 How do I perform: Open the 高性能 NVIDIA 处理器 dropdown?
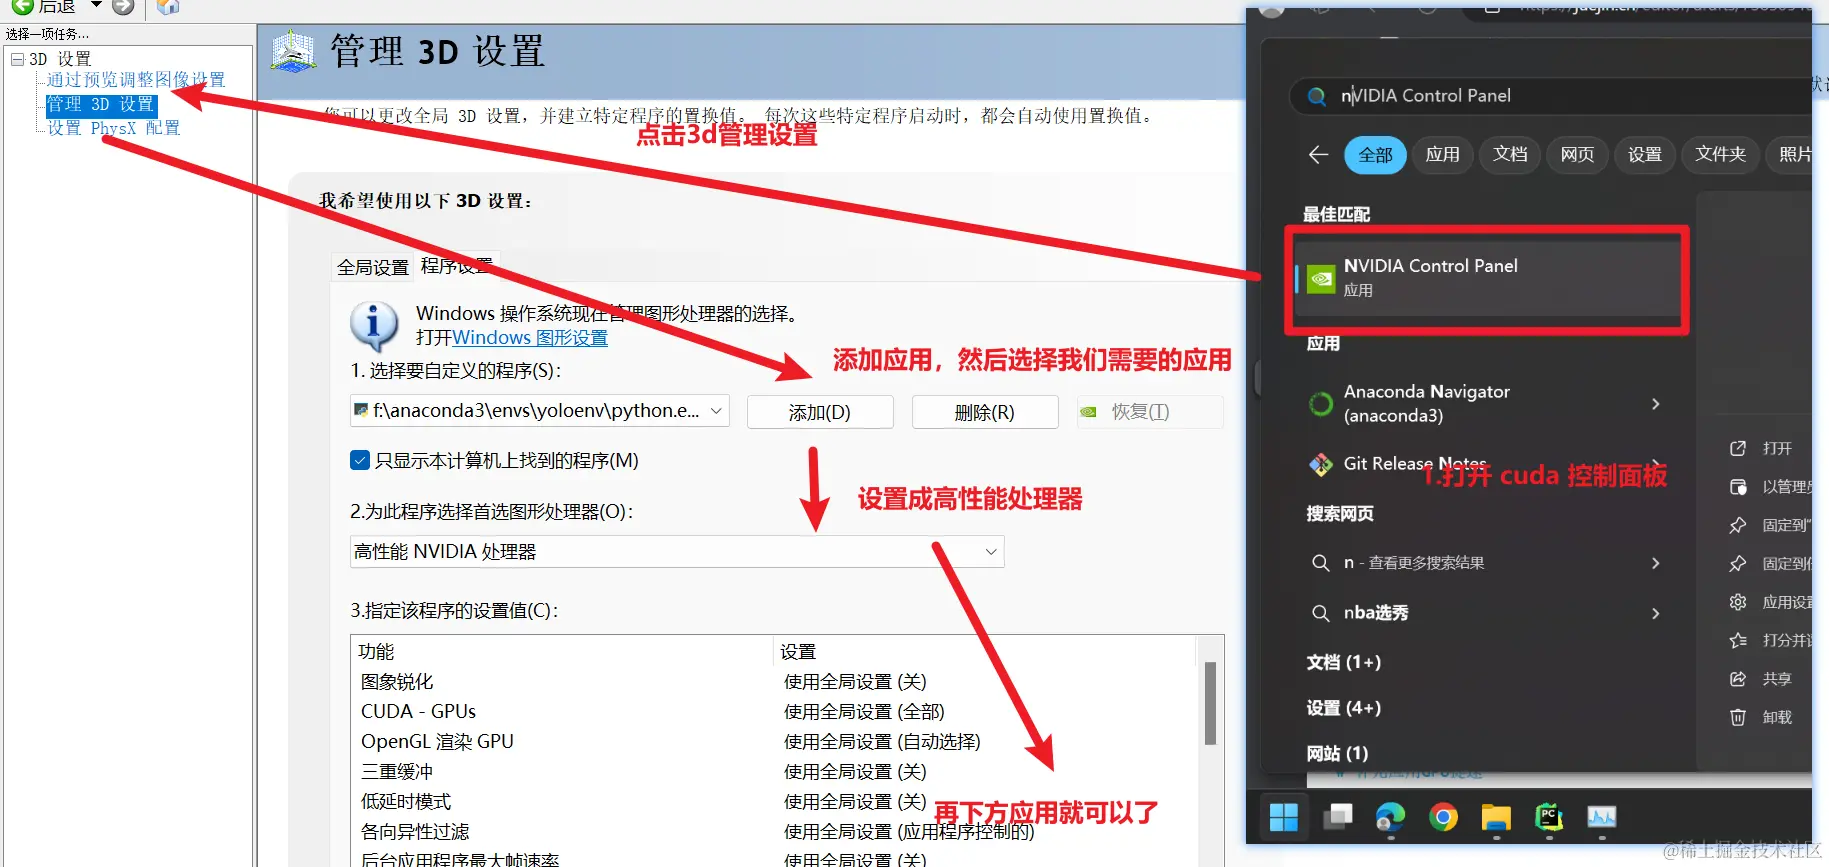677,552
